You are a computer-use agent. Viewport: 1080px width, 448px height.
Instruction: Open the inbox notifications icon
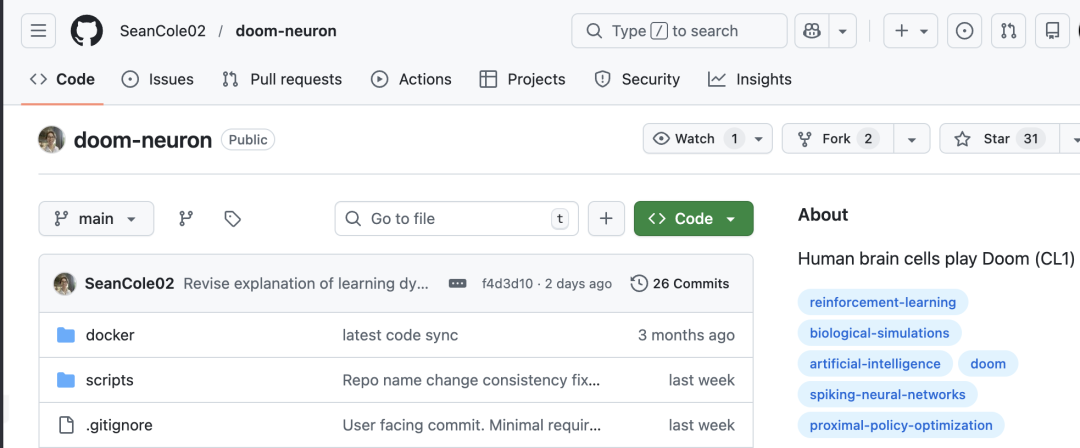point(1052,31)
